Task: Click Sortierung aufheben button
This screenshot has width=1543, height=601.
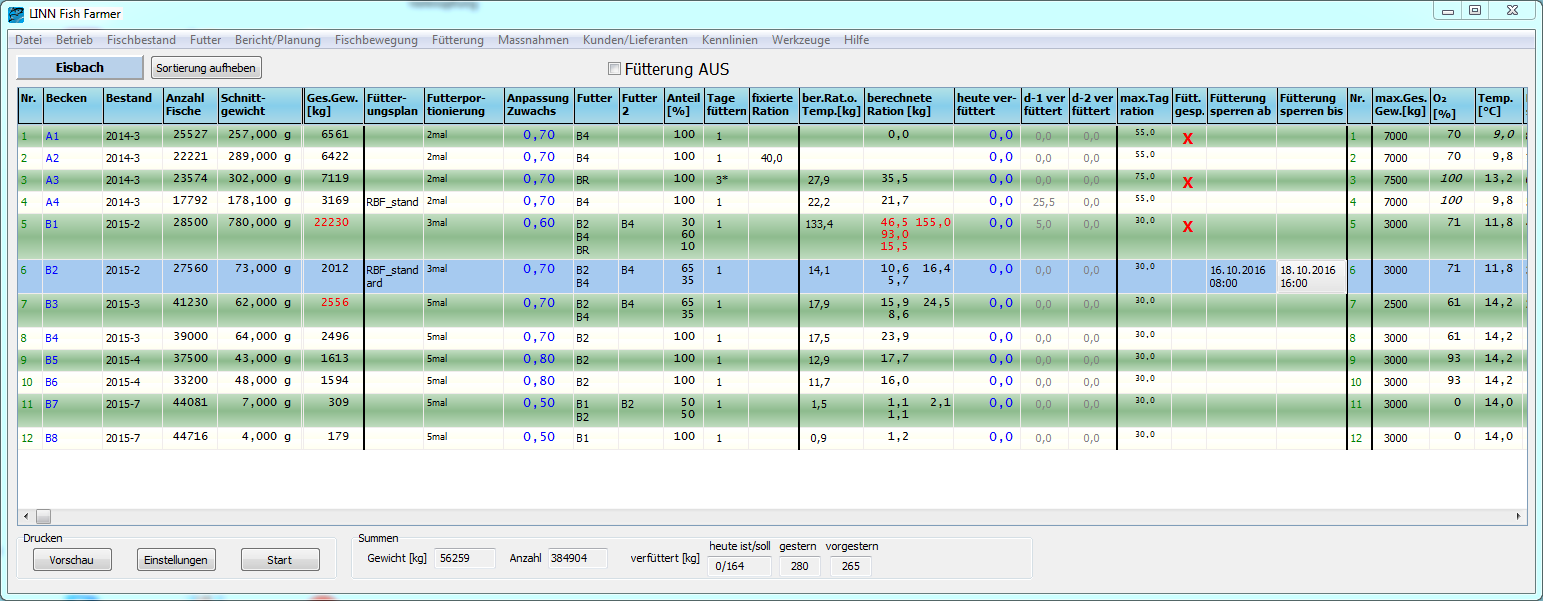Action: pos(206,67)
